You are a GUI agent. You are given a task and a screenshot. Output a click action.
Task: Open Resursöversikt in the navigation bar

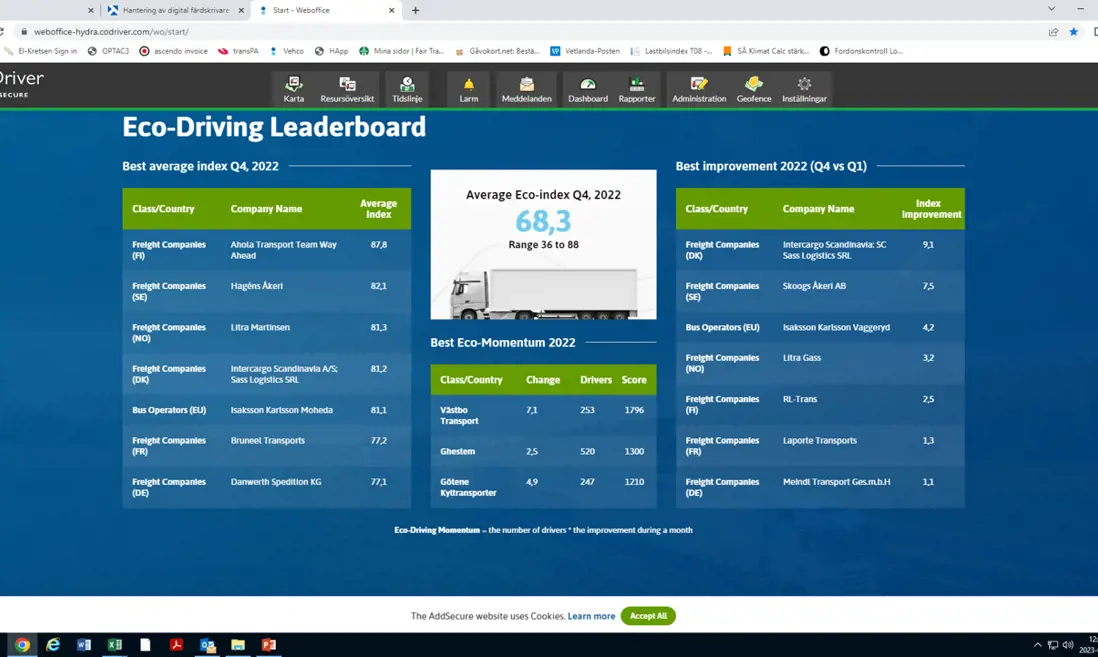347,89
